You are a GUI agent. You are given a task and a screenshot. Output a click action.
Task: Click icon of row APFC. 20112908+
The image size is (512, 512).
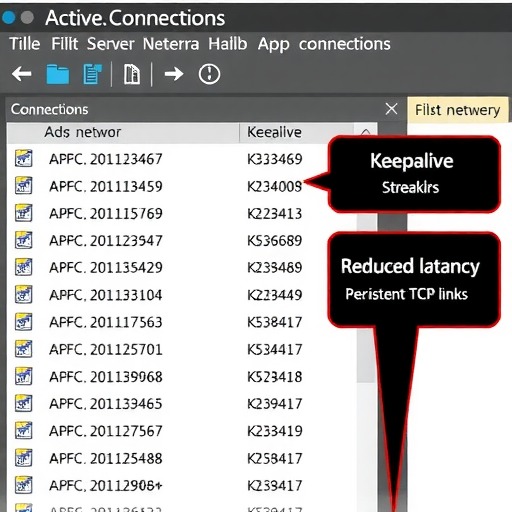click(x=24, y=485)
